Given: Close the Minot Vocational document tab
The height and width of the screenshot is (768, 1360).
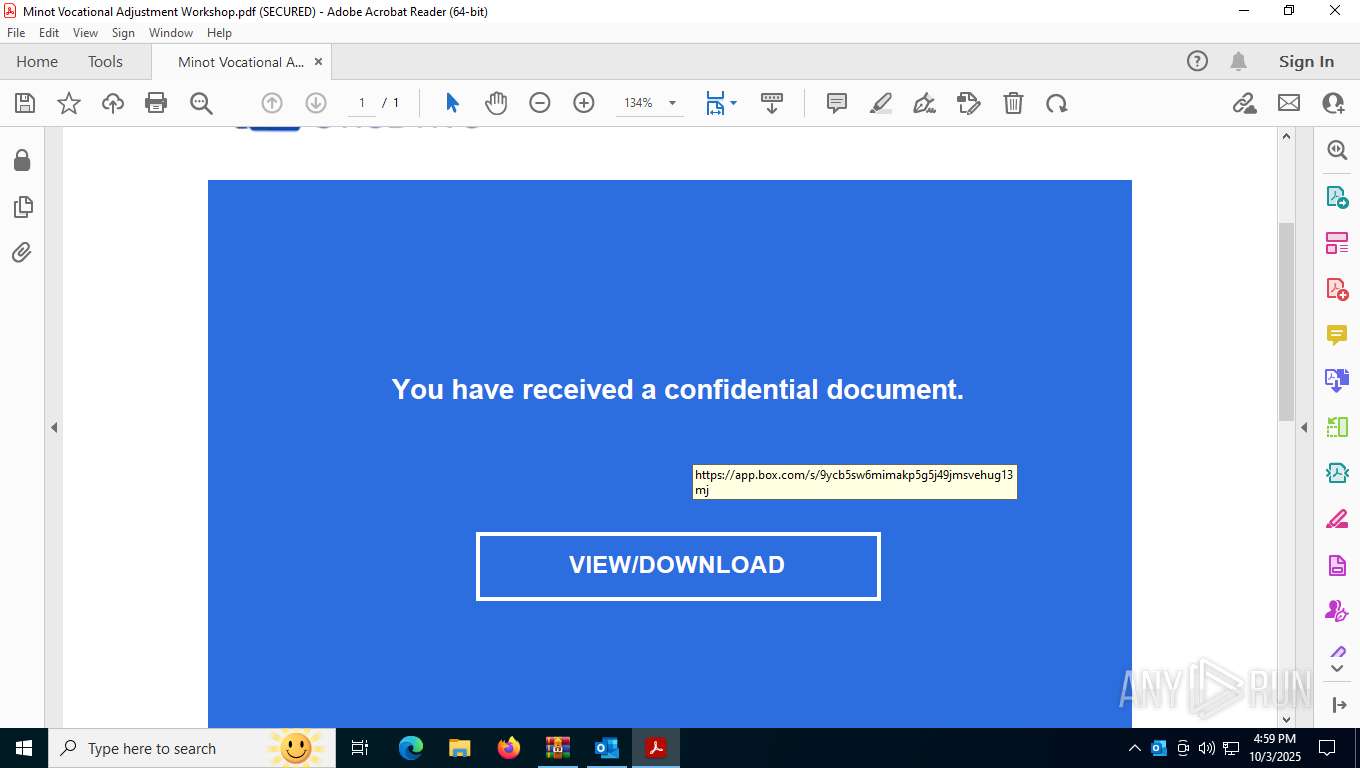Looking at the screenshot, I should (x=318, y=61).
